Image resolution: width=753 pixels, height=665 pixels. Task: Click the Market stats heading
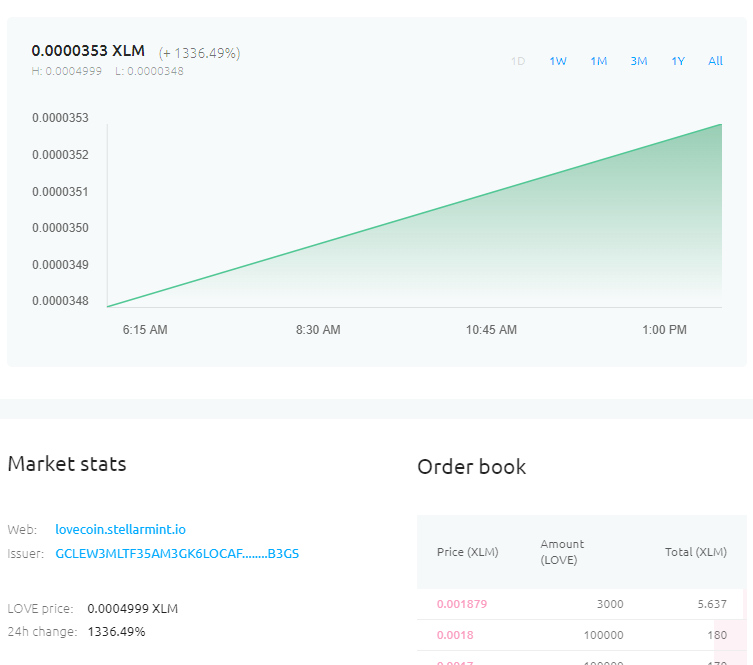click(x=67, y=464)
